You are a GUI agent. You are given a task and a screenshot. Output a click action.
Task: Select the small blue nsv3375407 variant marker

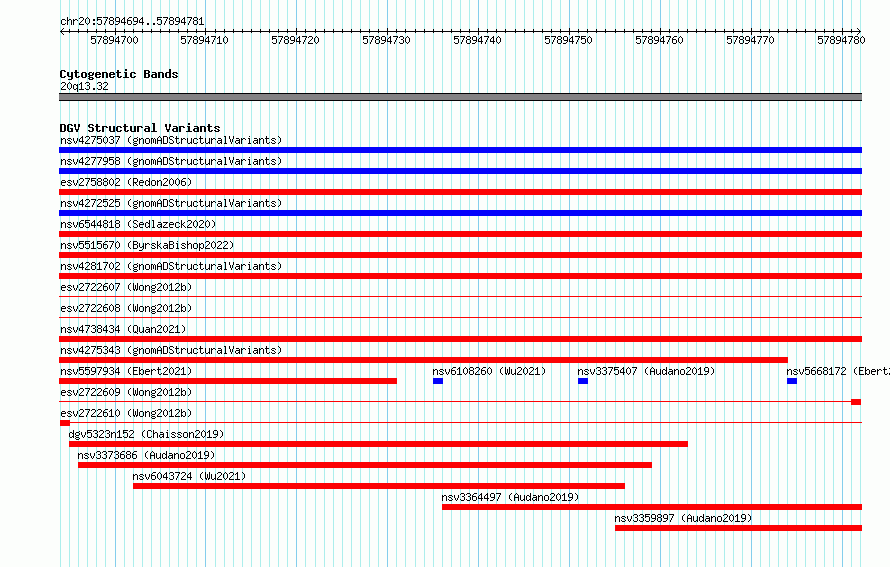(583, 381)
